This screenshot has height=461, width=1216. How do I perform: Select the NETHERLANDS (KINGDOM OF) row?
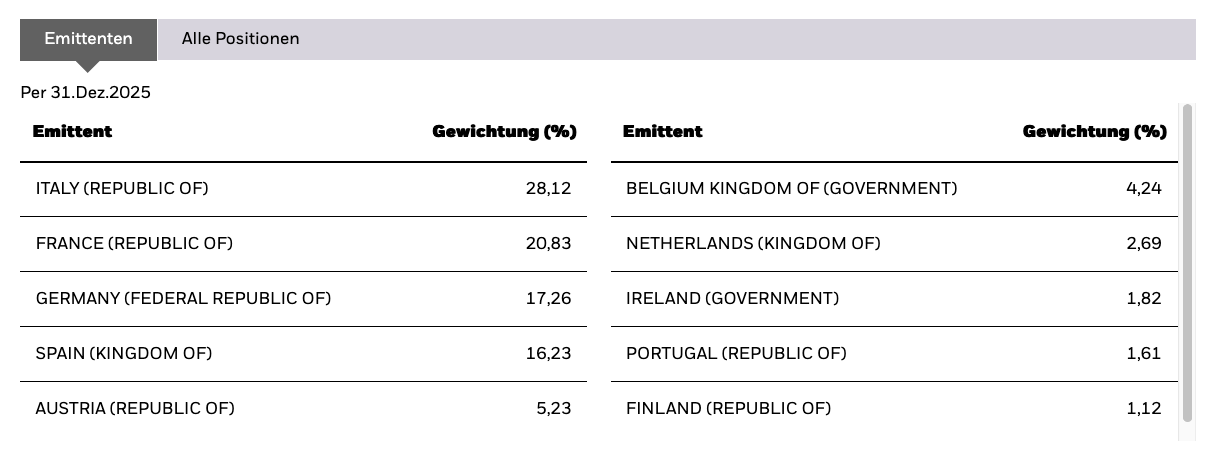coord(753,243)
